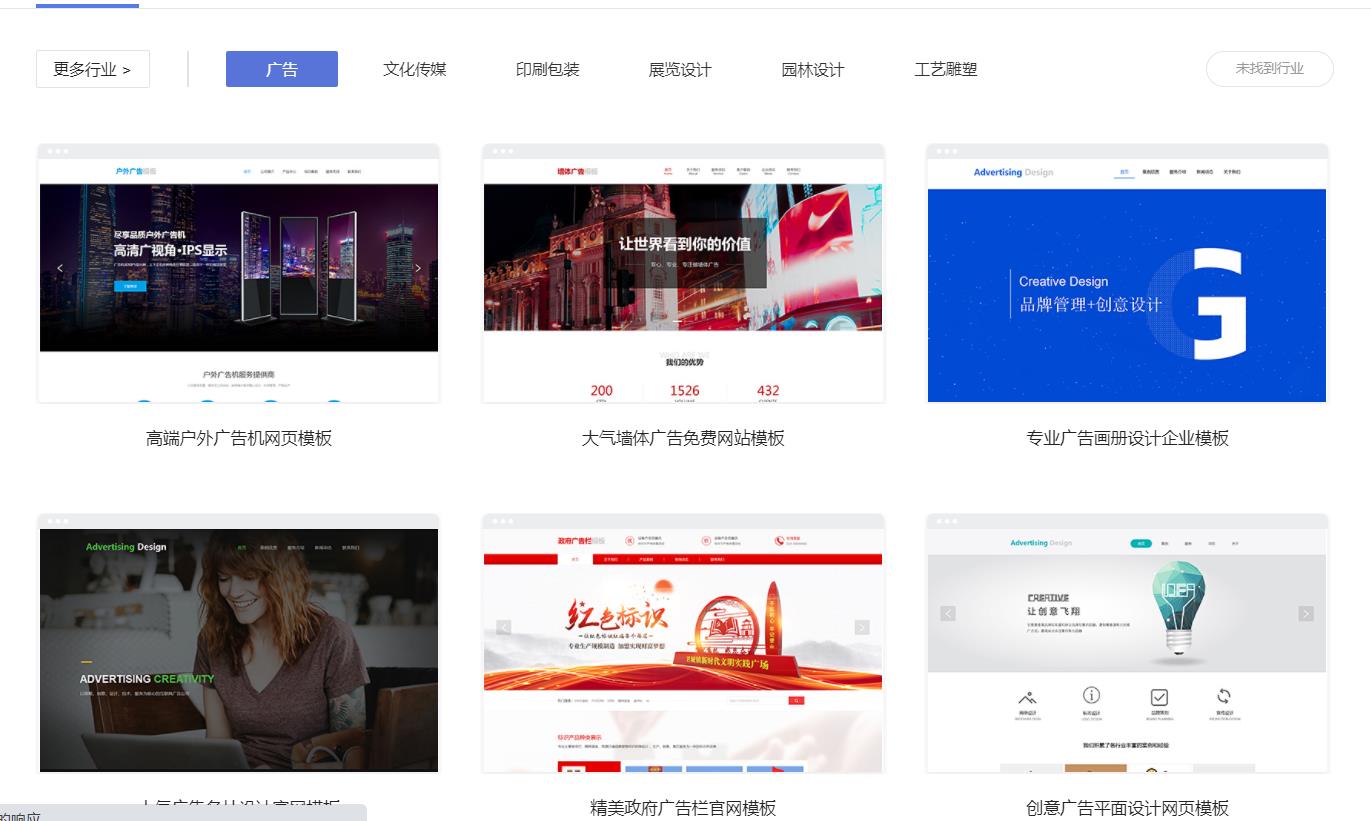This screenshot has width=1371, height=821.
Task: Click the 未找到行业 button
Action: (1269, 69)
